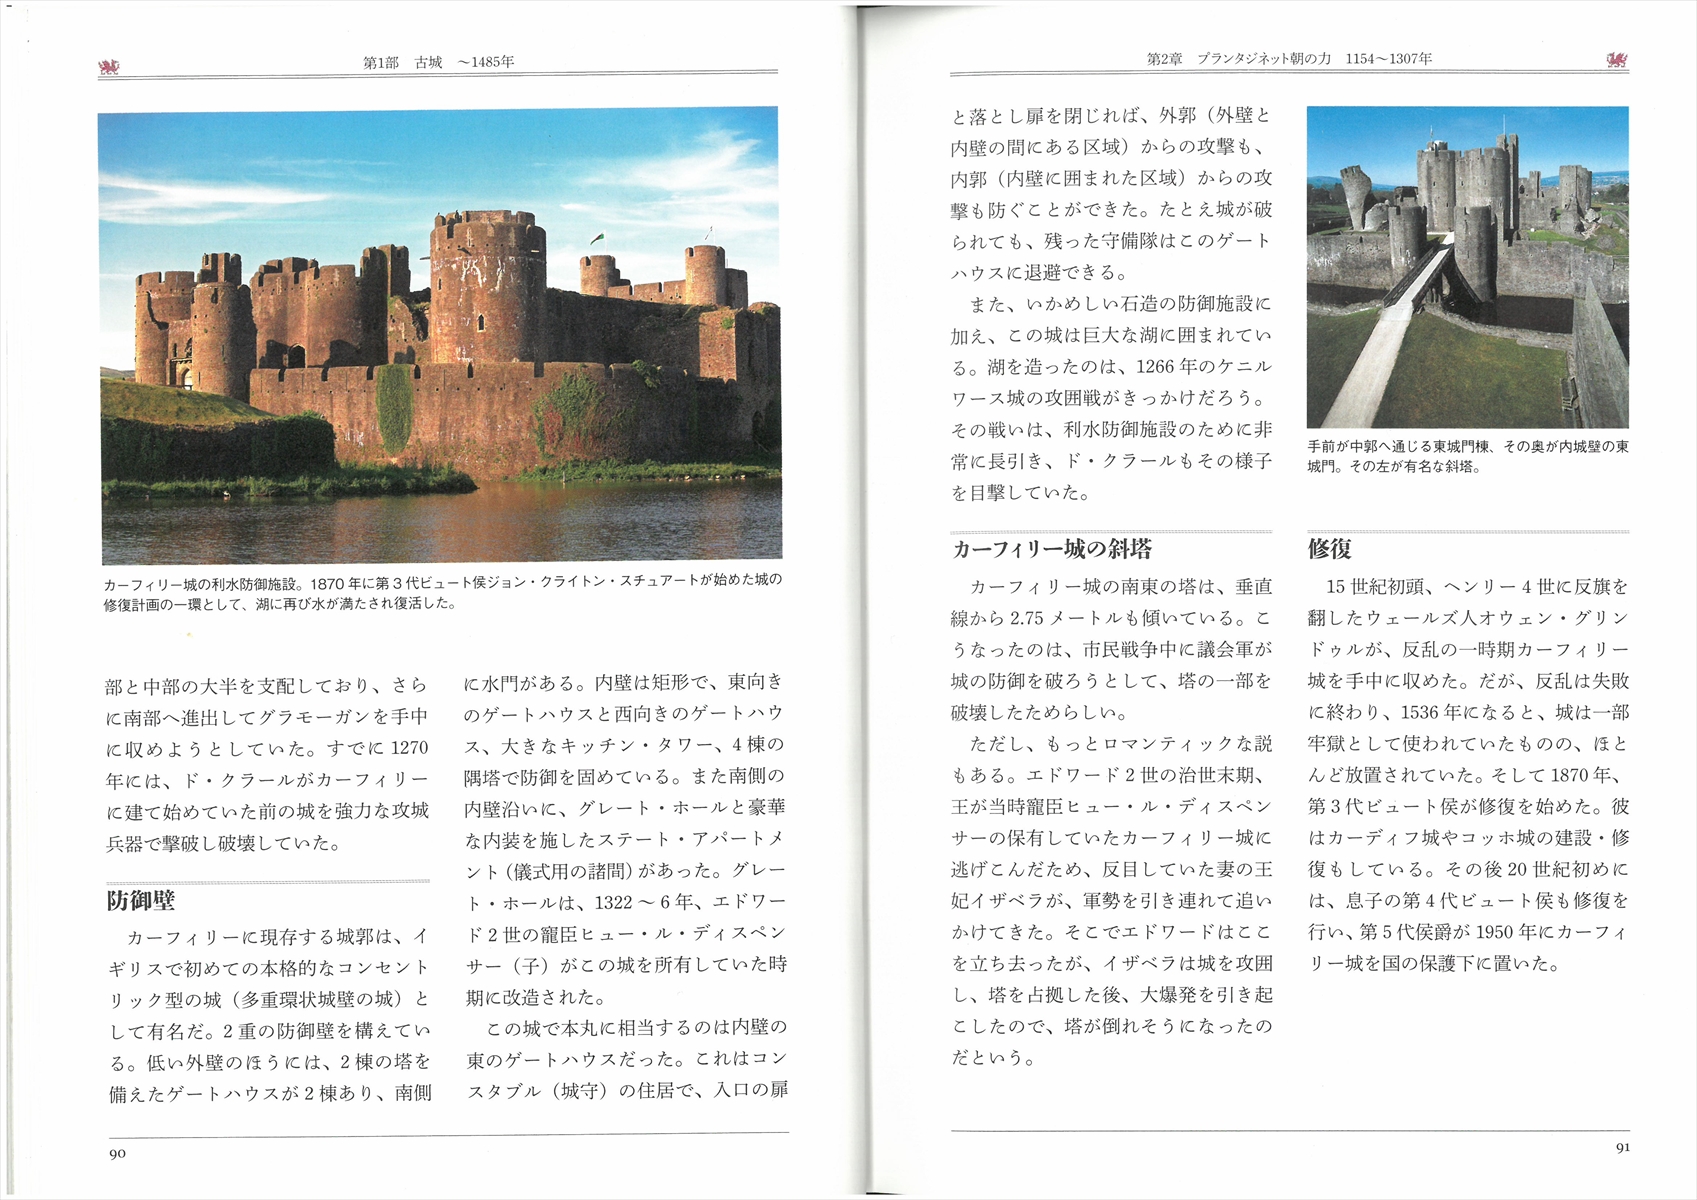The height and width of the screenshot is (1200, 1697).
Task: Click the red dragon emblem on left page header
Action: [x=109, y=67]
